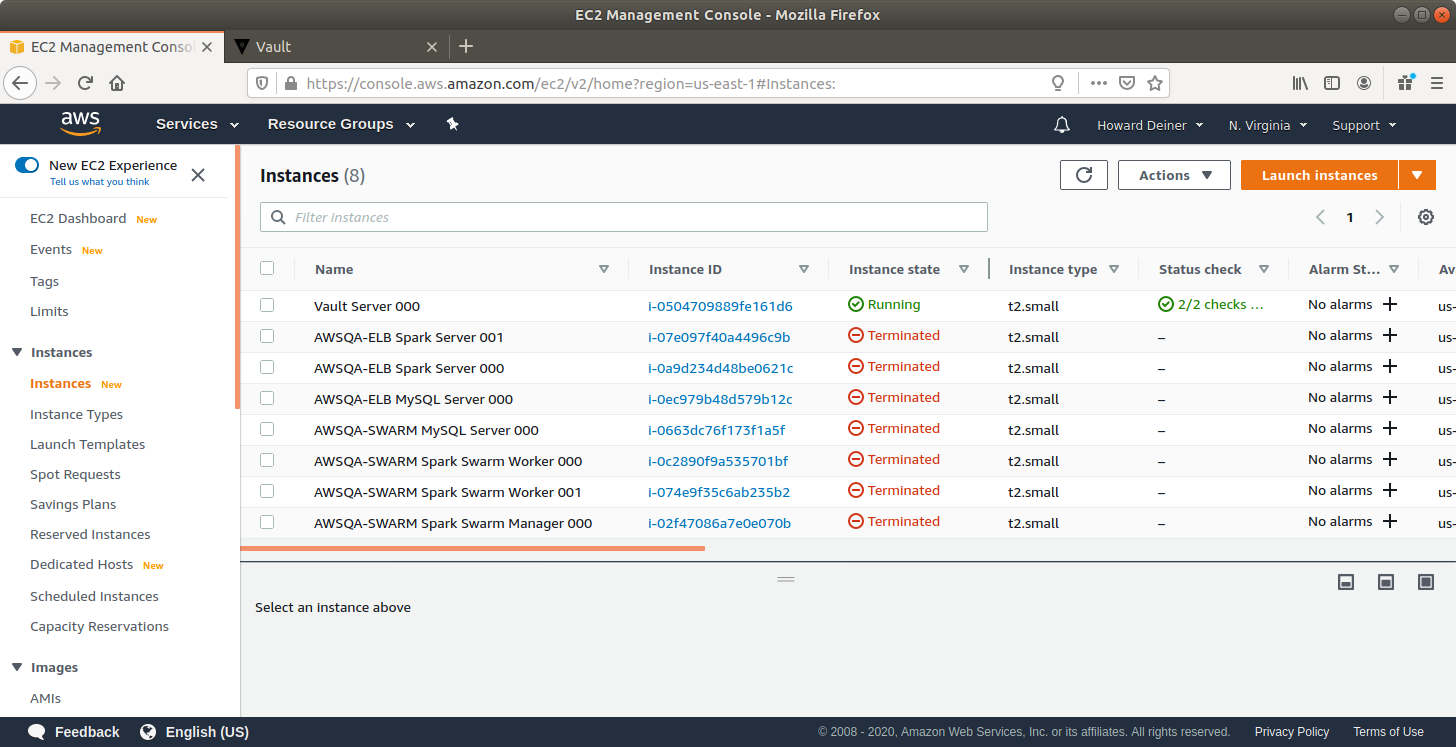The image size is (1456, 747).
Task: Switch to the Vault browser tab
Action: [335, 46]
